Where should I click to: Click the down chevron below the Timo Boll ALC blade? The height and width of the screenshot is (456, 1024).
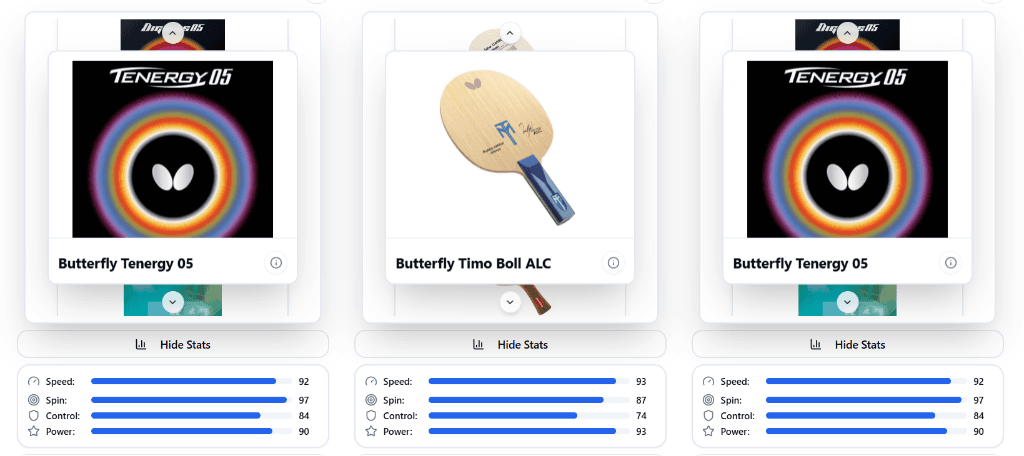[510, 300]
